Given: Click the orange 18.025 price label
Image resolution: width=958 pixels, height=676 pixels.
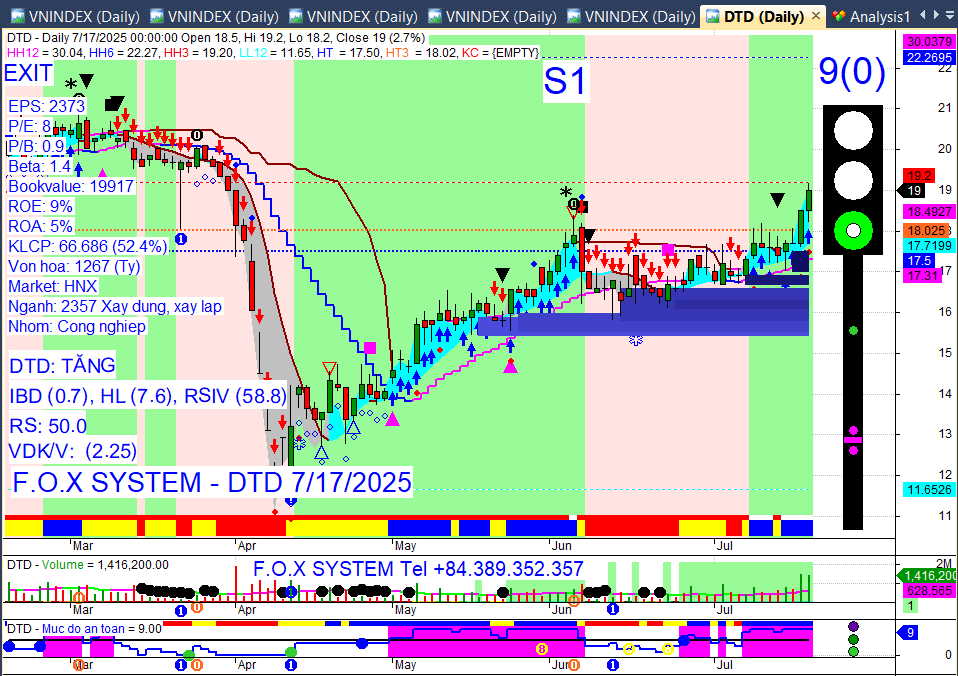Looking at the screenshot, I should (x=927, y=231).
